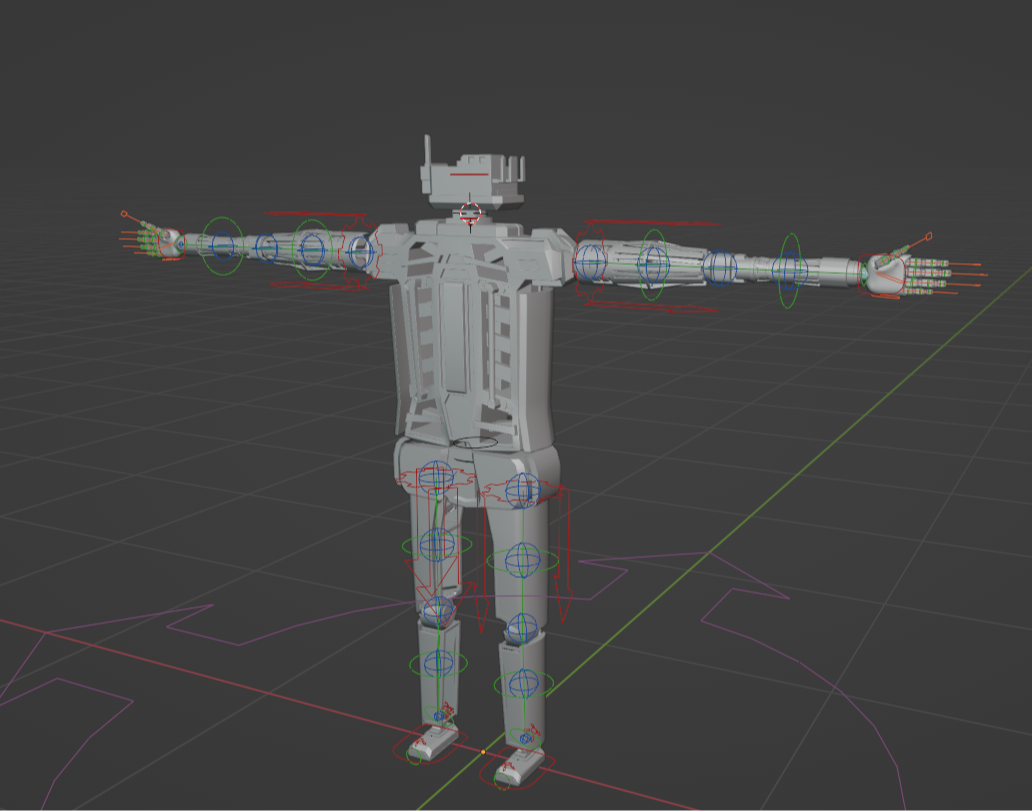Select the blue shoulder sphere on screen-right arm

pyautogui.click(x=590, y=262)
